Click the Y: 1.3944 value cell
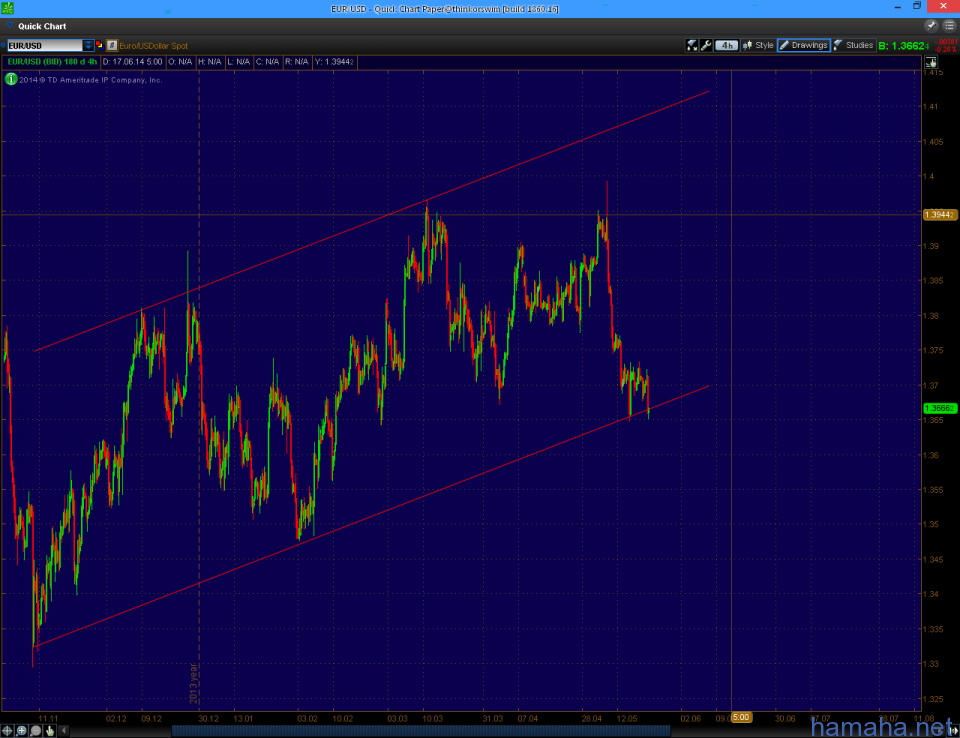 click(x=334, y=62)
